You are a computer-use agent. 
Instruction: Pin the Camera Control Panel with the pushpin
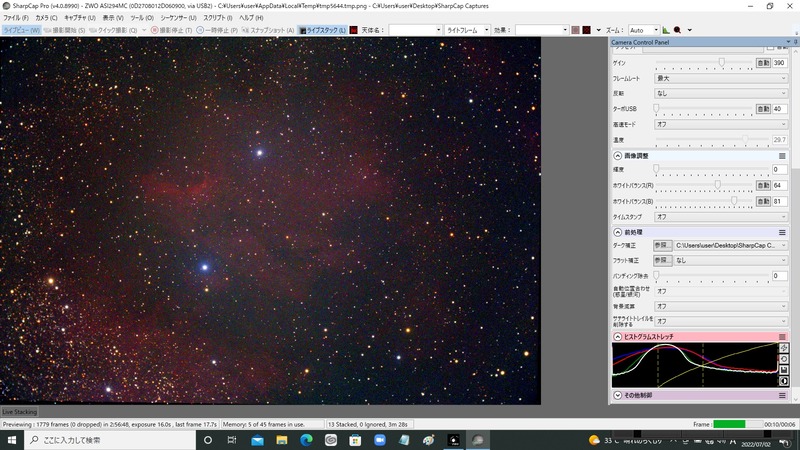click(795, 42)
